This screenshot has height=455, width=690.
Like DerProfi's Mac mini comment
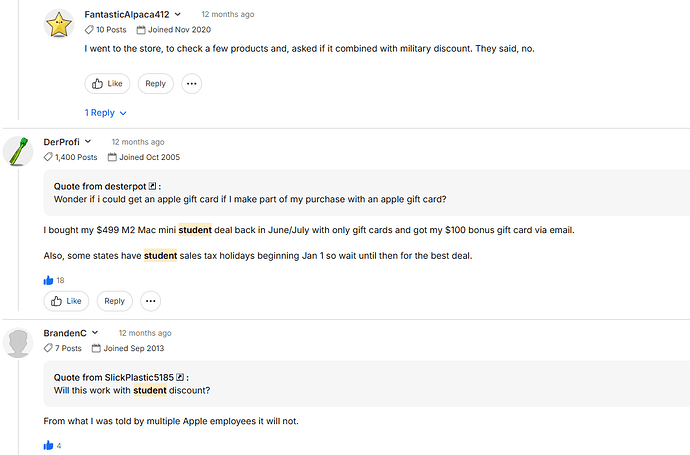[66, 301]
